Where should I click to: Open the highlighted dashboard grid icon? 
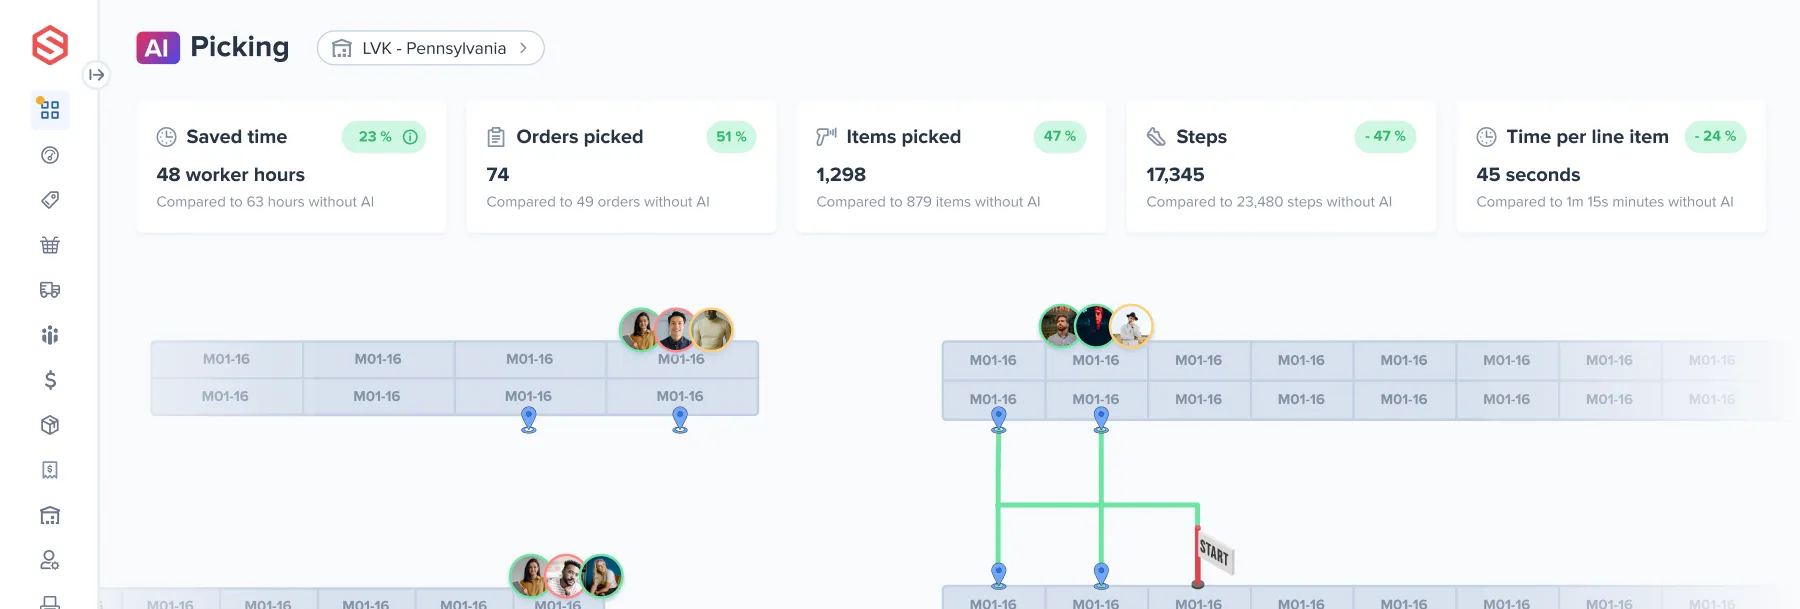coord(50,110)
